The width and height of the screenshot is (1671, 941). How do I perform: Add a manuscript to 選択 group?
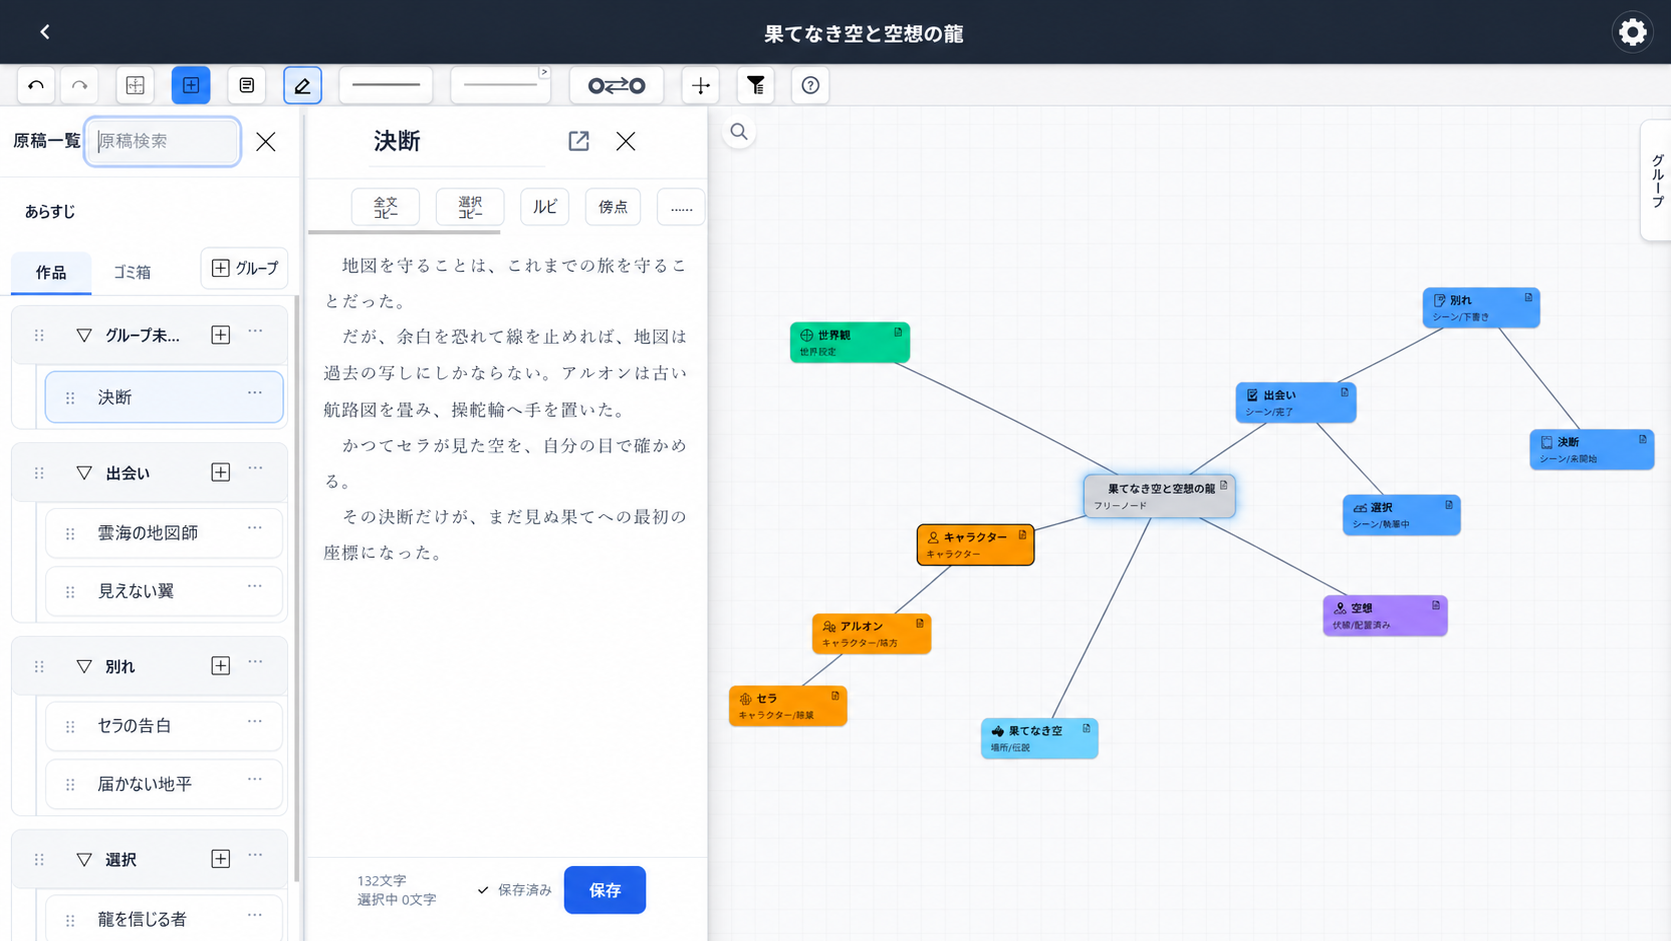click(x=221, y=859)
